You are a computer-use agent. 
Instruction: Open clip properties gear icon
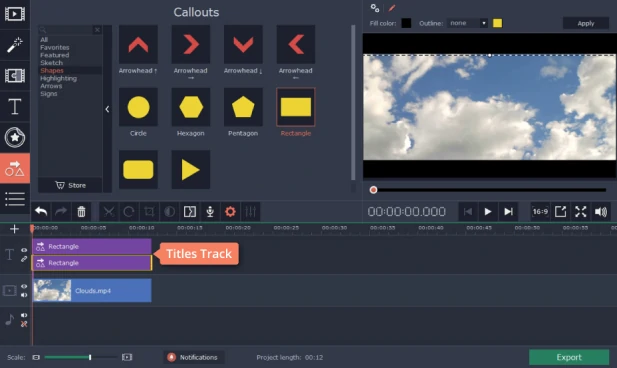230,212
